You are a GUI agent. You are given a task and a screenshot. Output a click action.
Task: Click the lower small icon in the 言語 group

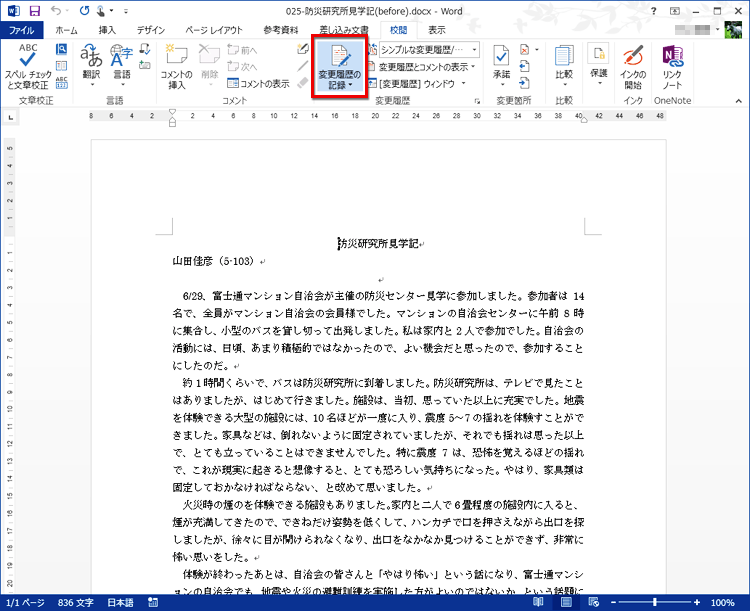[x=145, y=65]
